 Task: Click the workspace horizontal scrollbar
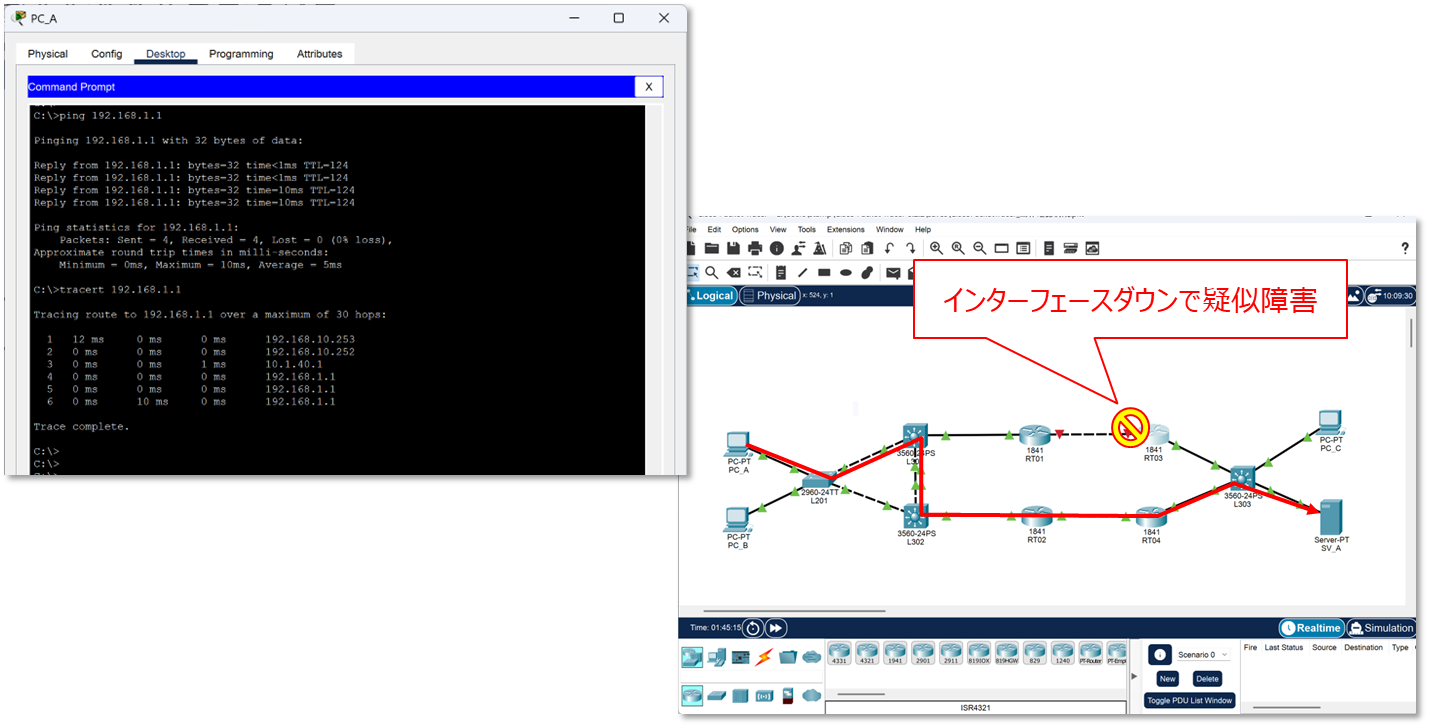[795, 612]
